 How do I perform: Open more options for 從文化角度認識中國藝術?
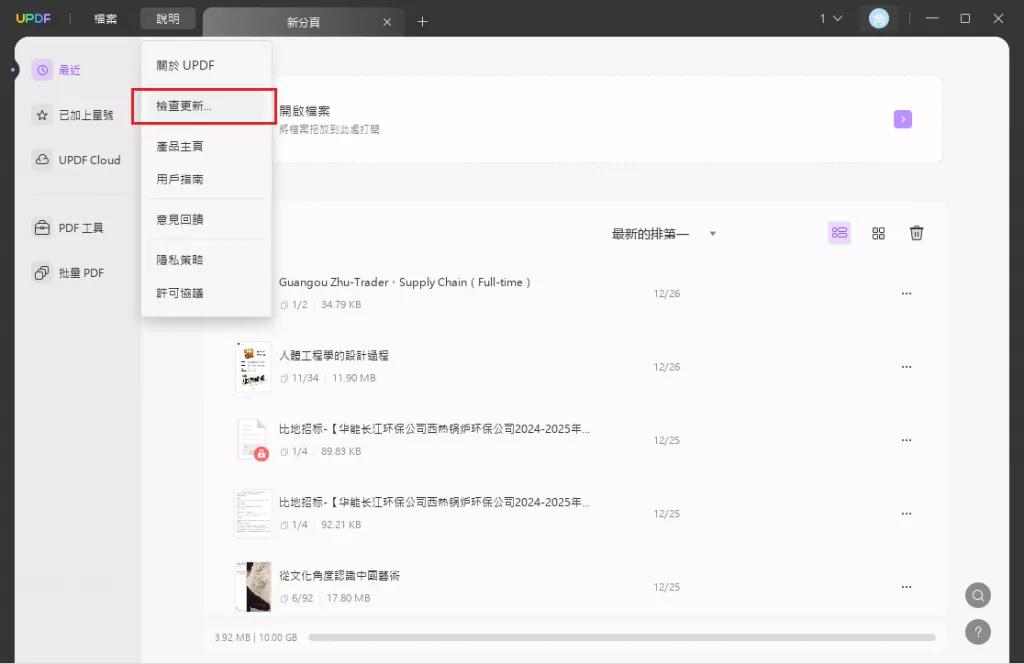tap(906, 587)
